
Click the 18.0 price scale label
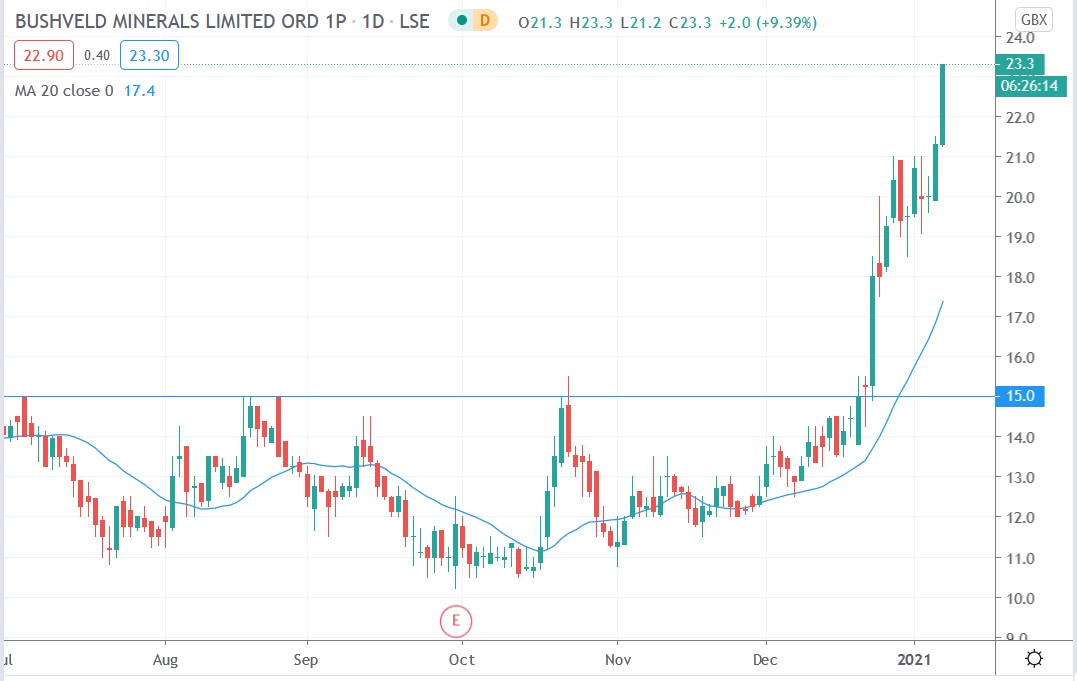point(1020,278)
